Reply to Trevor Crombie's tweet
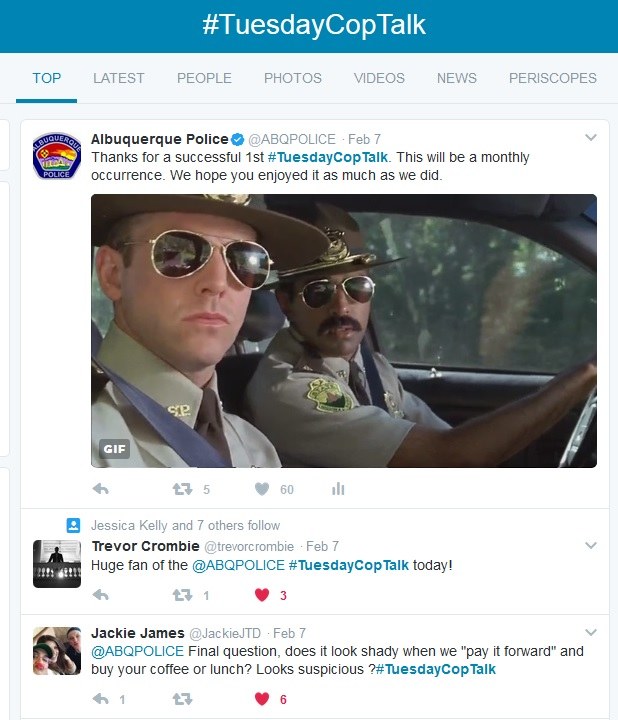Screen dimensions: 618x720 tap(101, 595)
